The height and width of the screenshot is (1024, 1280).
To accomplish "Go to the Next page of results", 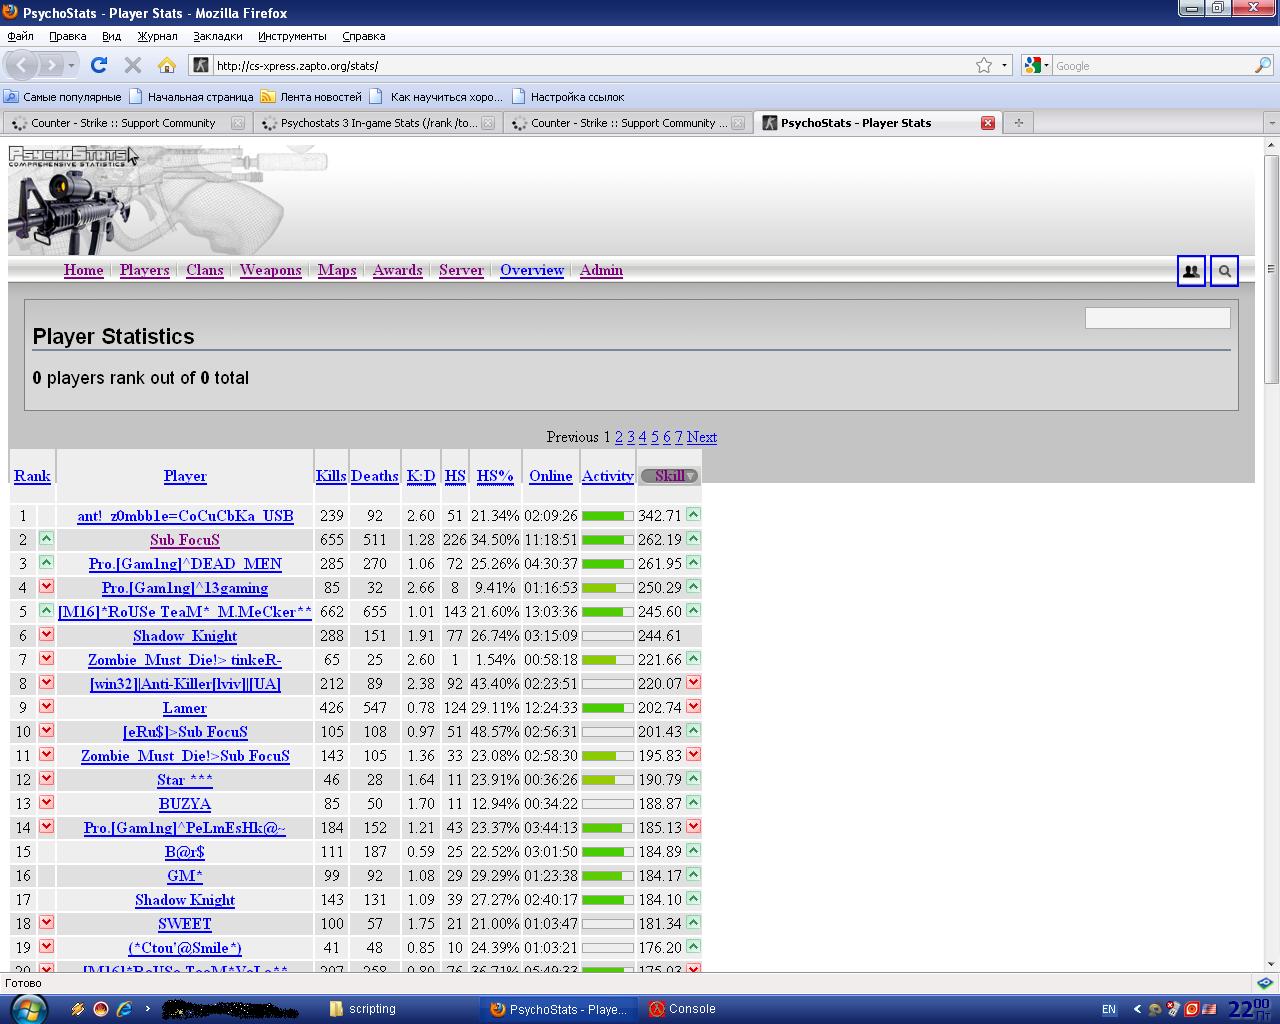I will 701,437.
